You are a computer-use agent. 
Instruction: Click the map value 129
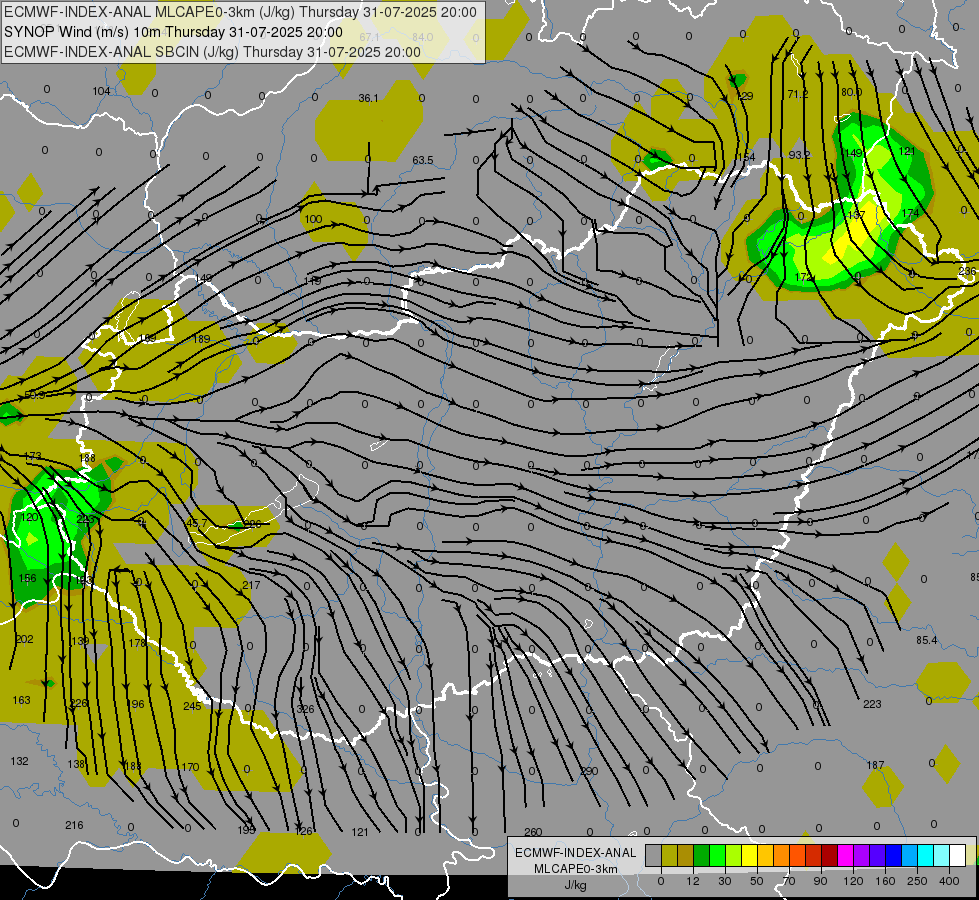745,96
